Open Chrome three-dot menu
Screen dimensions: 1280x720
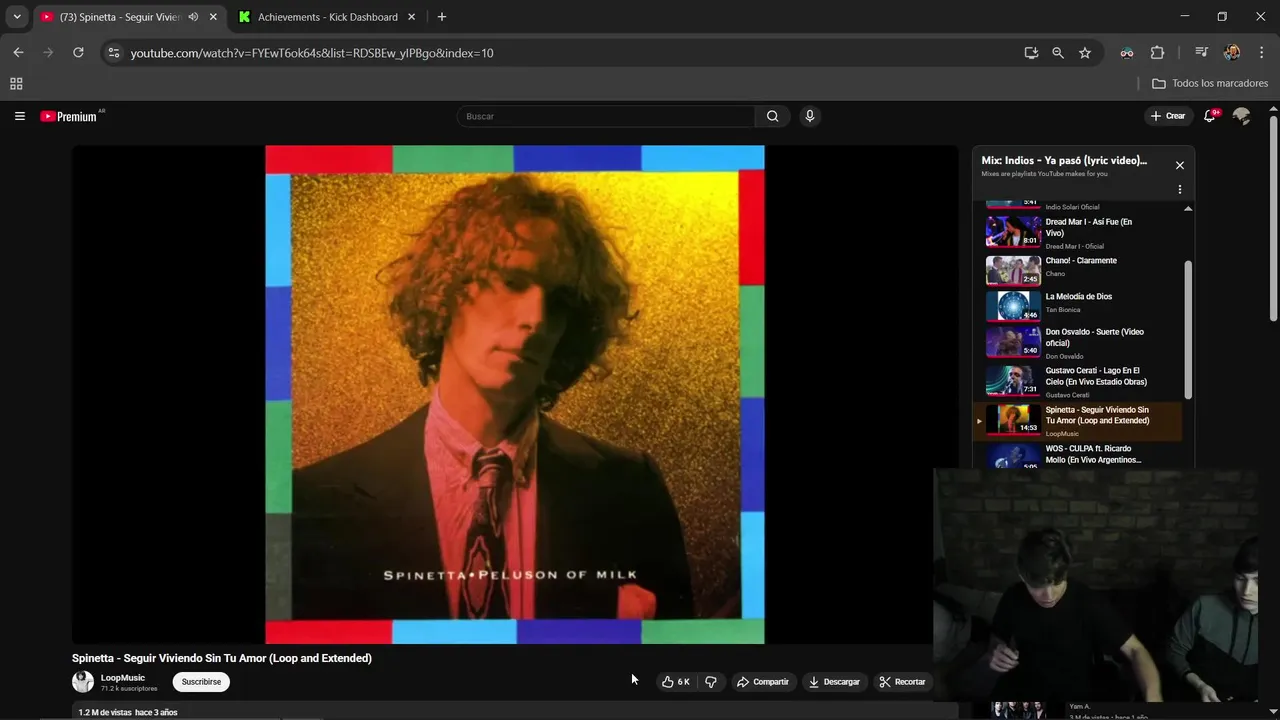(x=1261, y=53)
